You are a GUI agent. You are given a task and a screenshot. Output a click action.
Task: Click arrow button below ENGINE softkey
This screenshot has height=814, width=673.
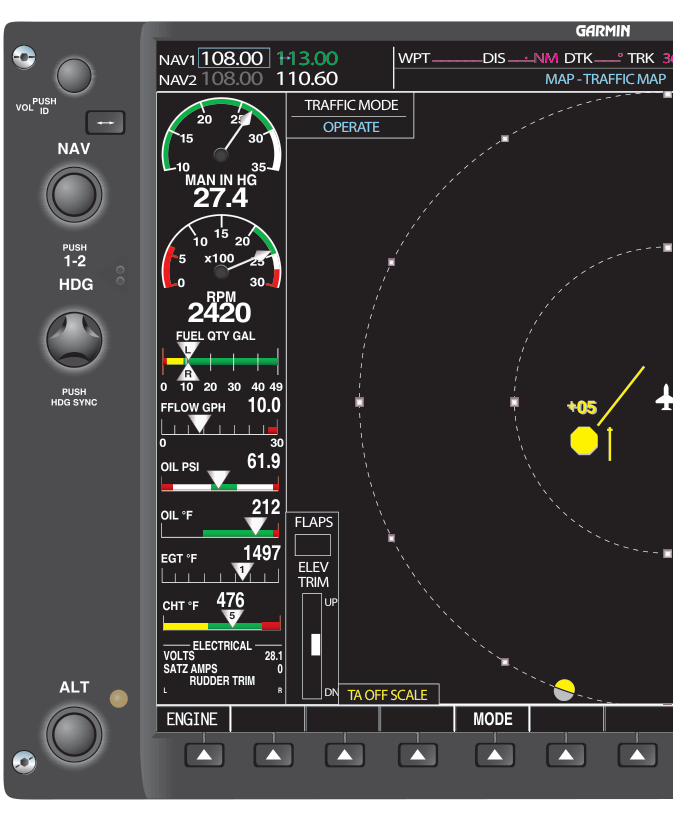205,755
